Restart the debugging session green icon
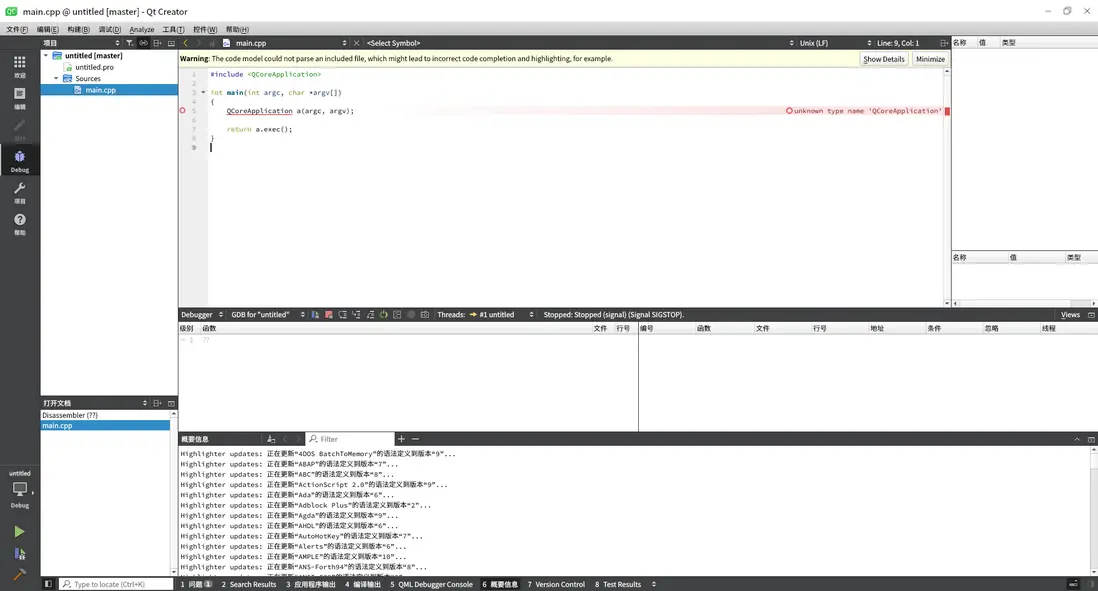 (384, 314)
